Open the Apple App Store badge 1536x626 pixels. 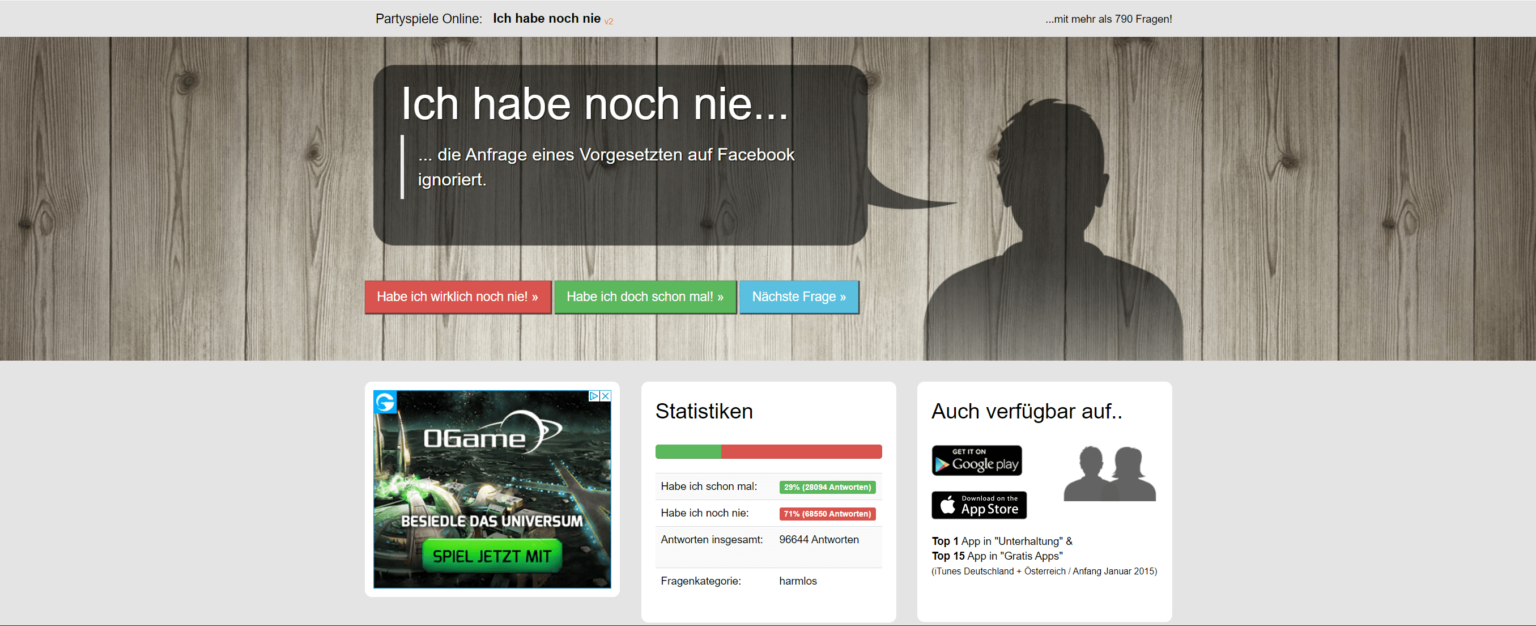point(978,505)
